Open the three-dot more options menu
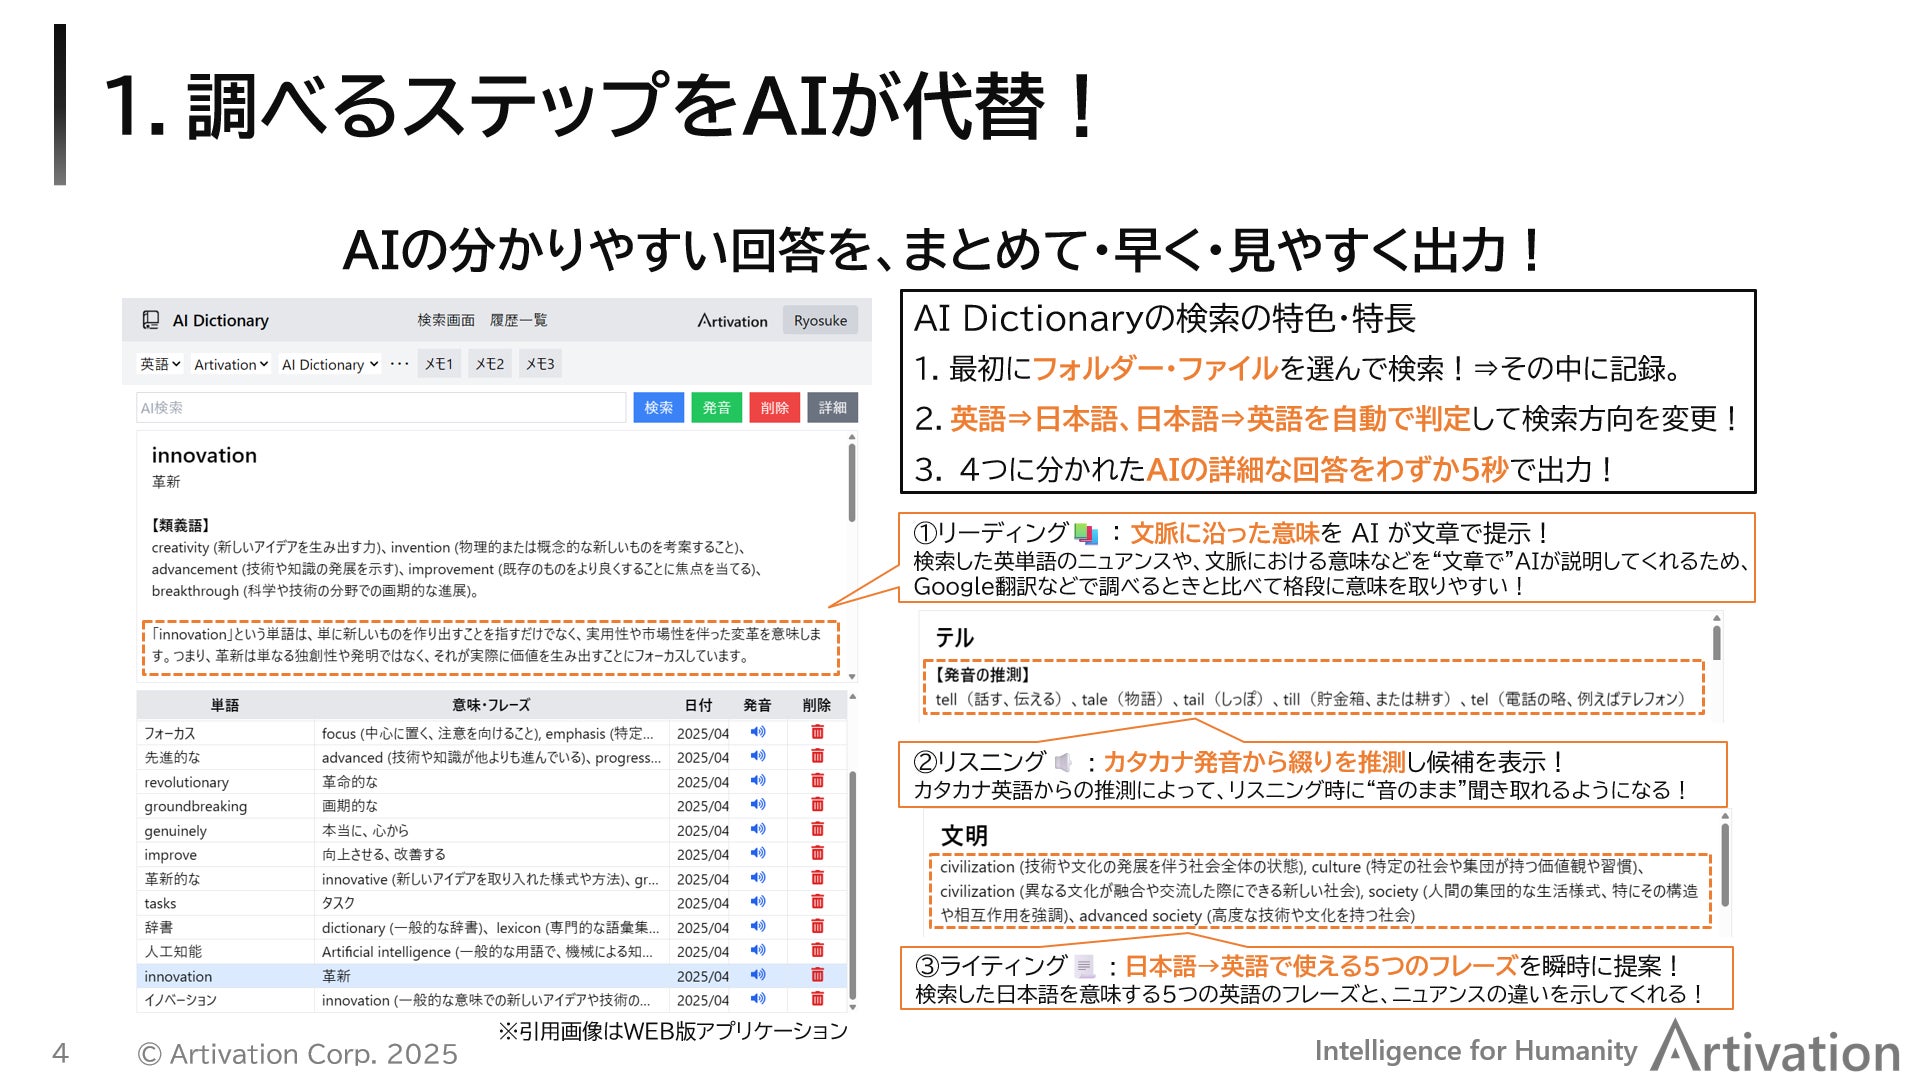1919x1079 pixels. [399, 364]
